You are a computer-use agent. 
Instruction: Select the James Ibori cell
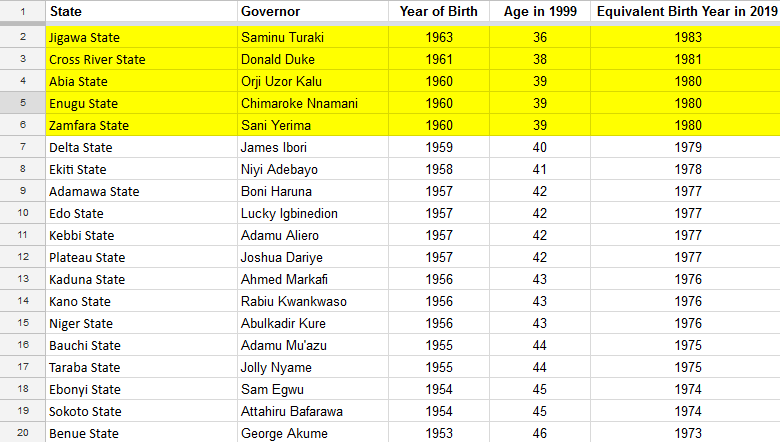313,147
